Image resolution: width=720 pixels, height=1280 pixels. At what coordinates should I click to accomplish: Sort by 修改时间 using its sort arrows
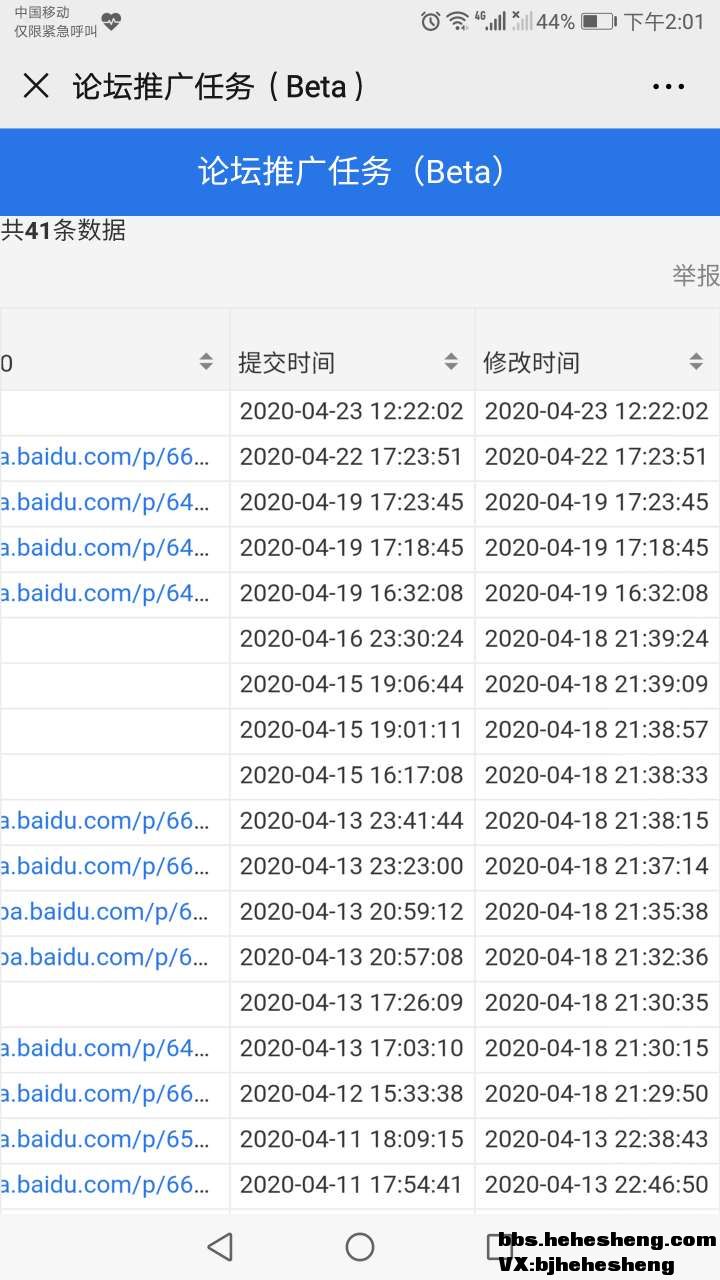tap(696, 362)
